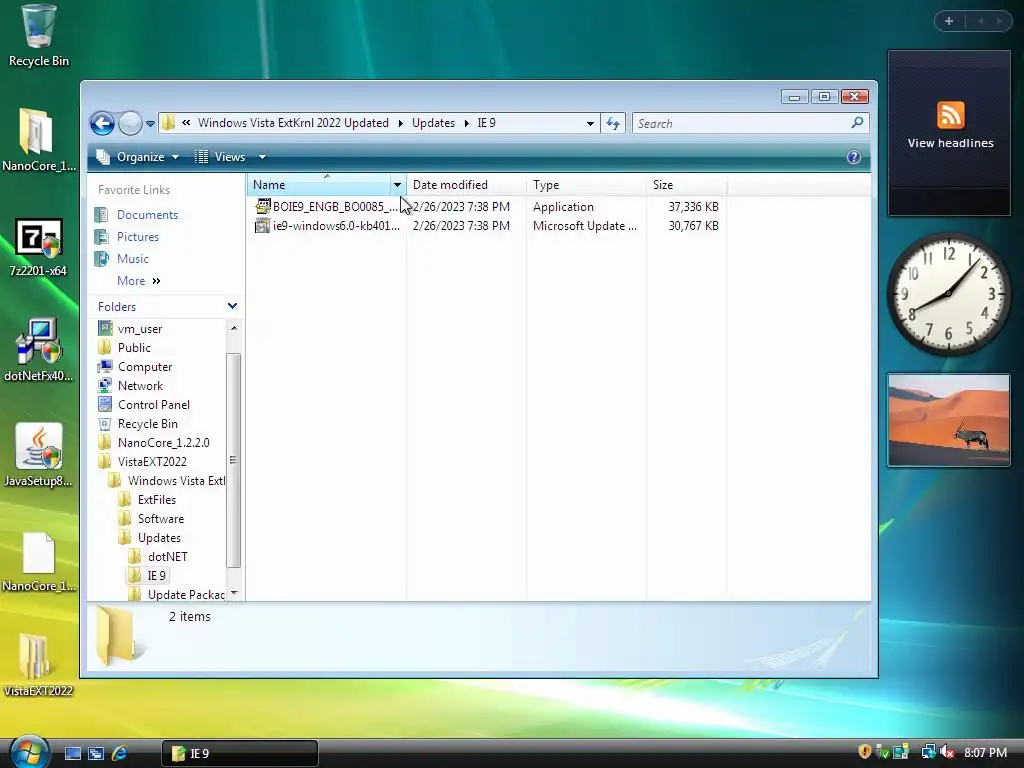
Task: Collapse the Folders pane chevron
Action: (x=232, y=306)
